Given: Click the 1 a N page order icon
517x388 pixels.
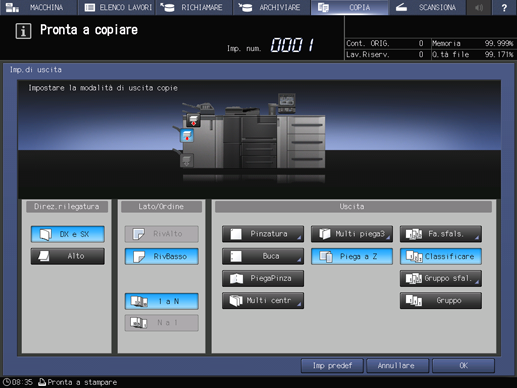Looking at the screenshot, I should click(139, 301).
